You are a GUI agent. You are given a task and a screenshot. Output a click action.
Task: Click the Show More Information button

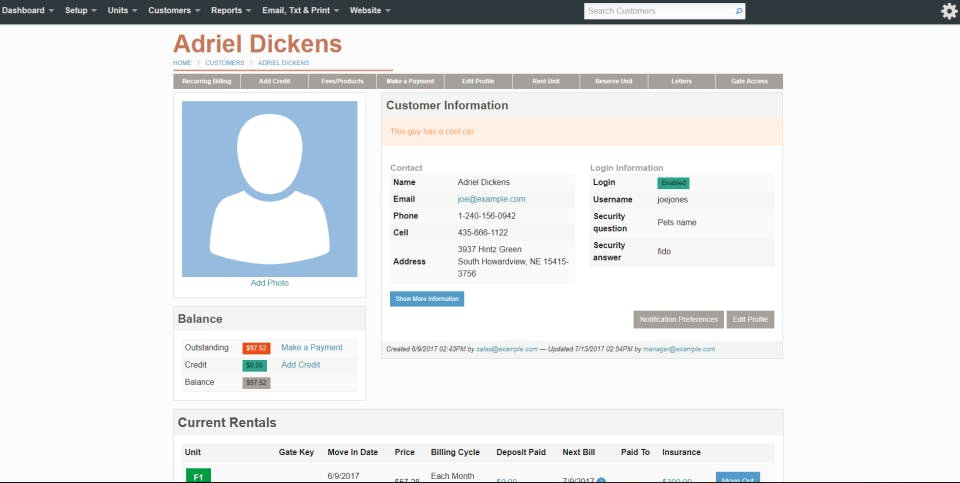(427, 299)
